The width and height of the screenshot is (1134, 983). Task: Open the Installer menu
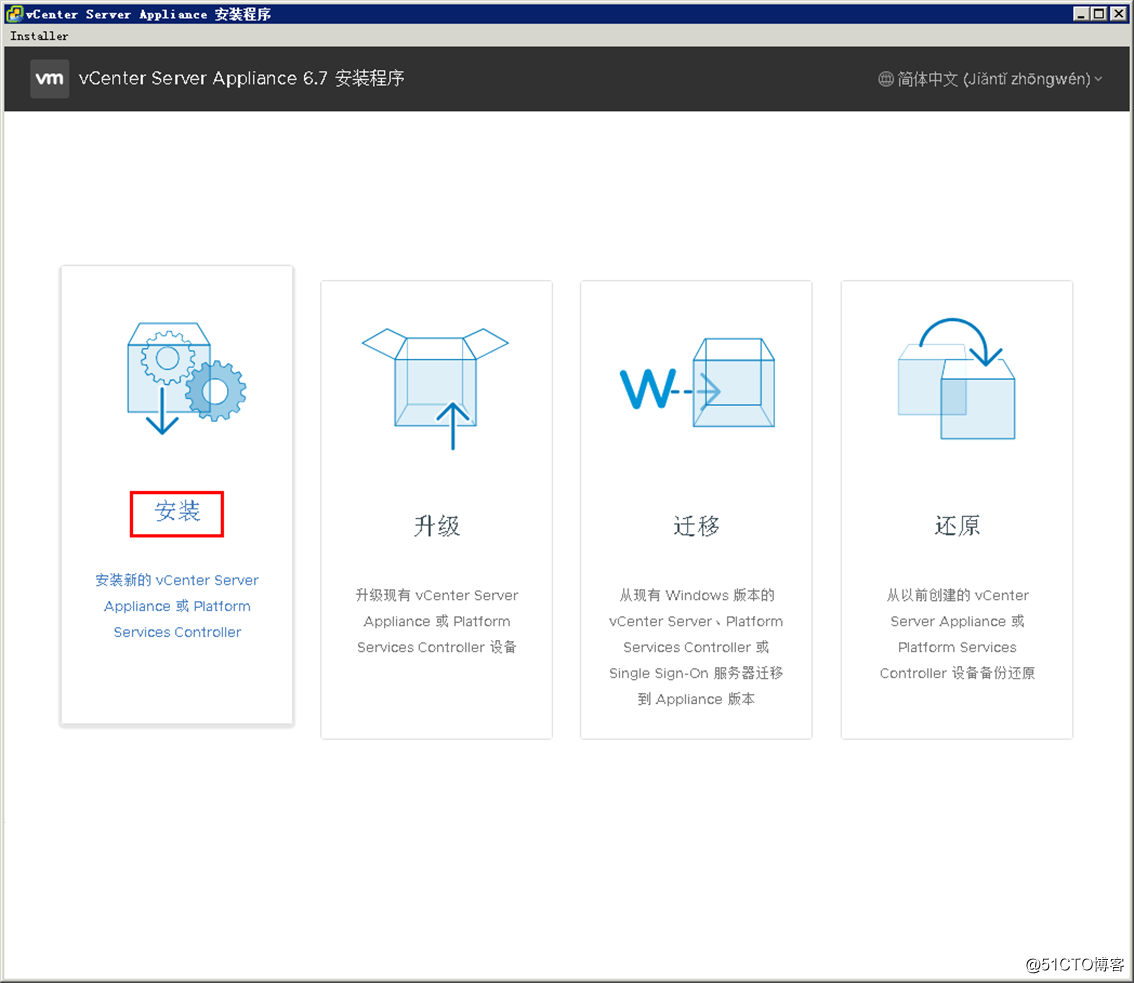(39, 36)
